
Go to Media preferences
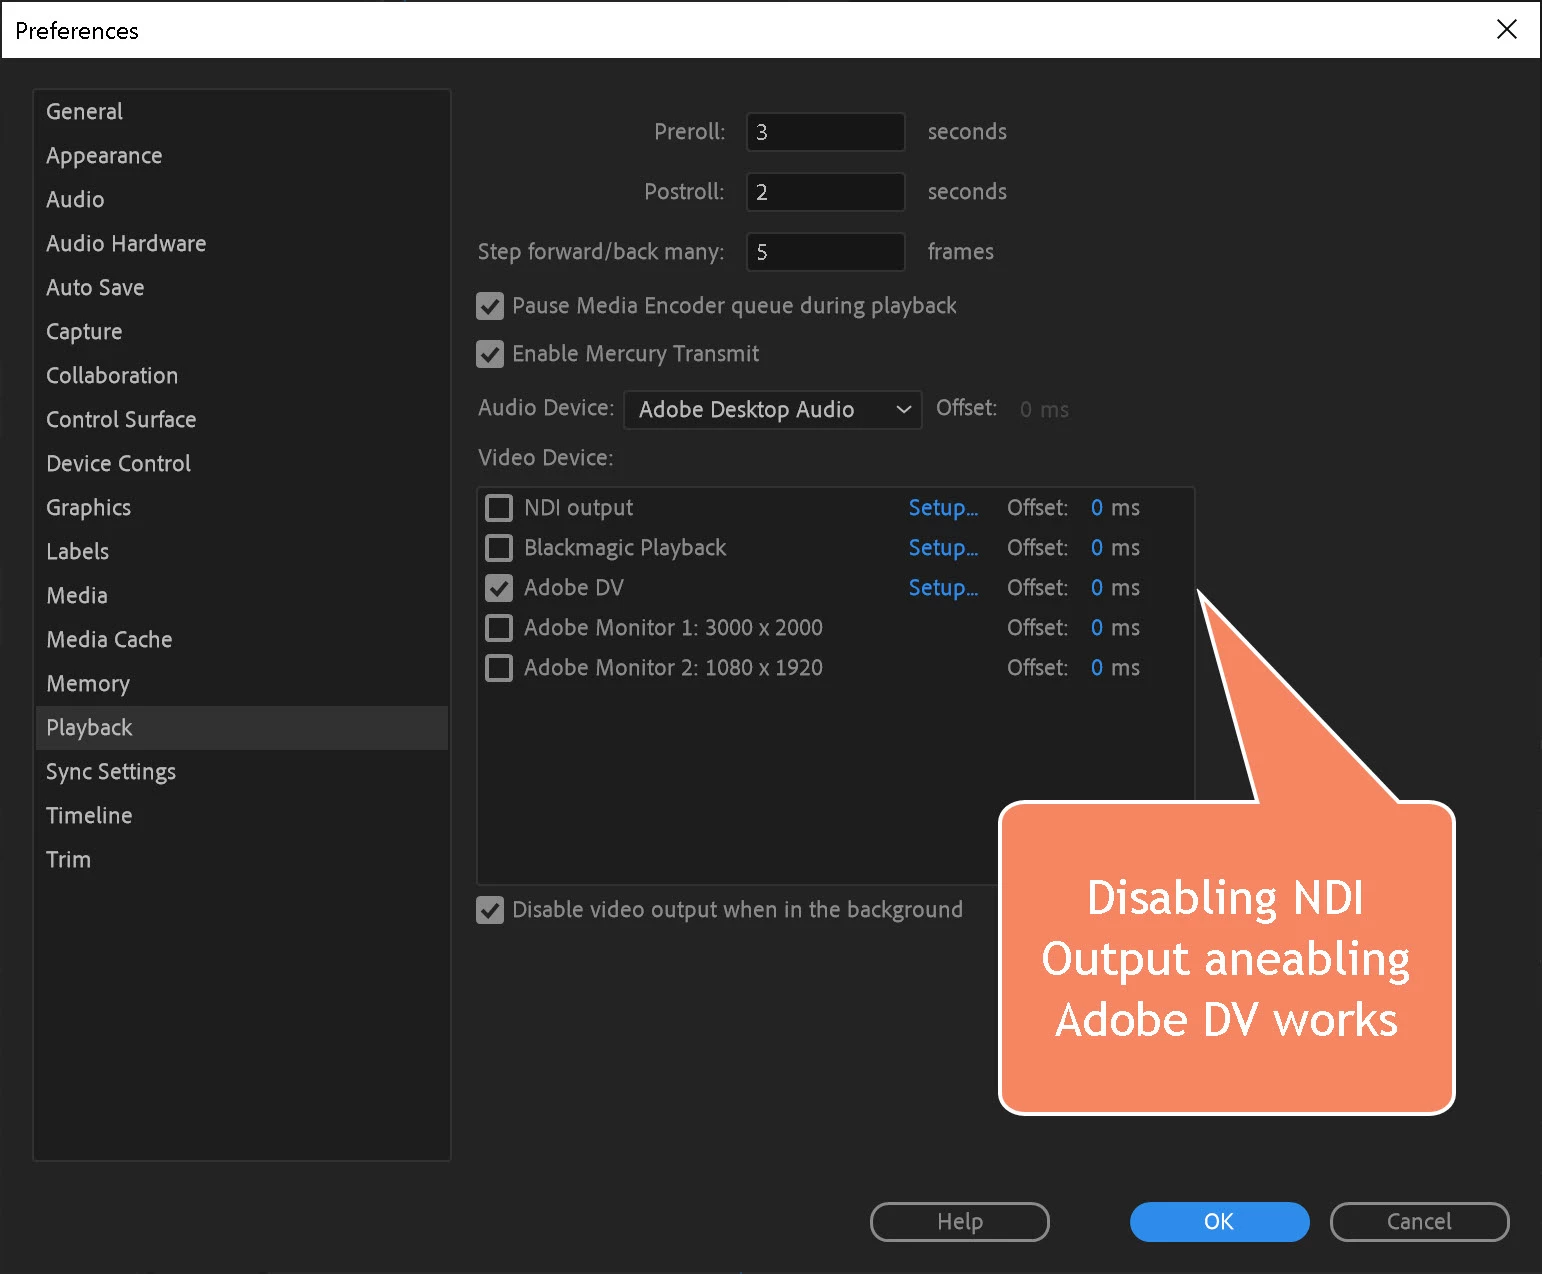point(241,596)
